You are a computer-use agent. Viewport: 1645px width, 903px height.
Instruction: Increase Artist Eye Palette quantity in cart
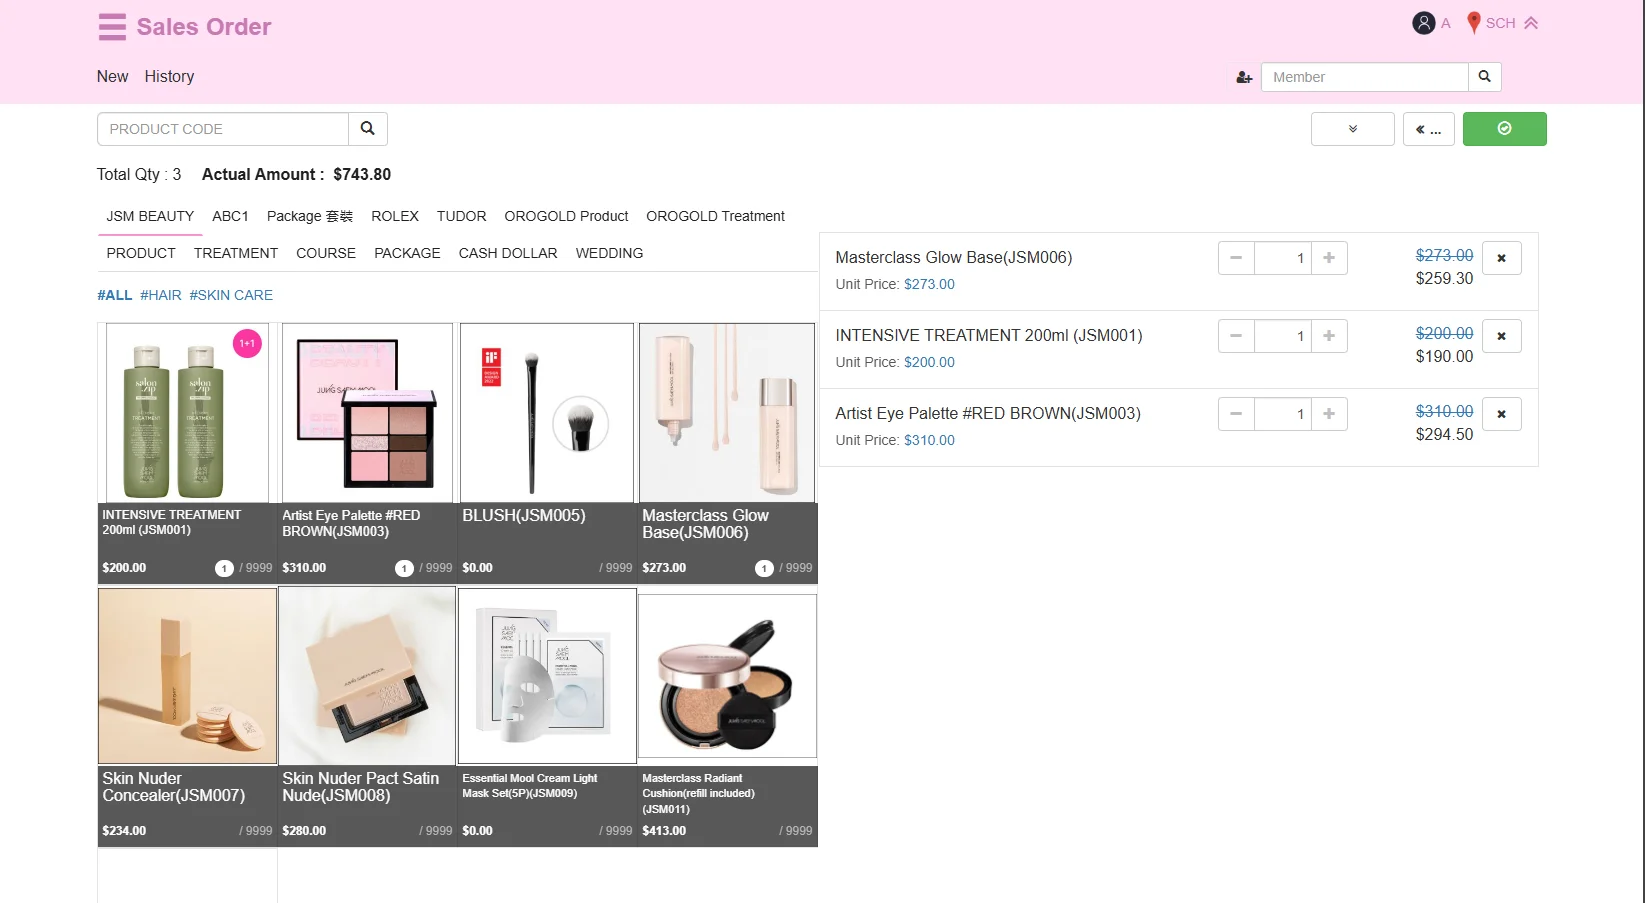coord(1329,414)
